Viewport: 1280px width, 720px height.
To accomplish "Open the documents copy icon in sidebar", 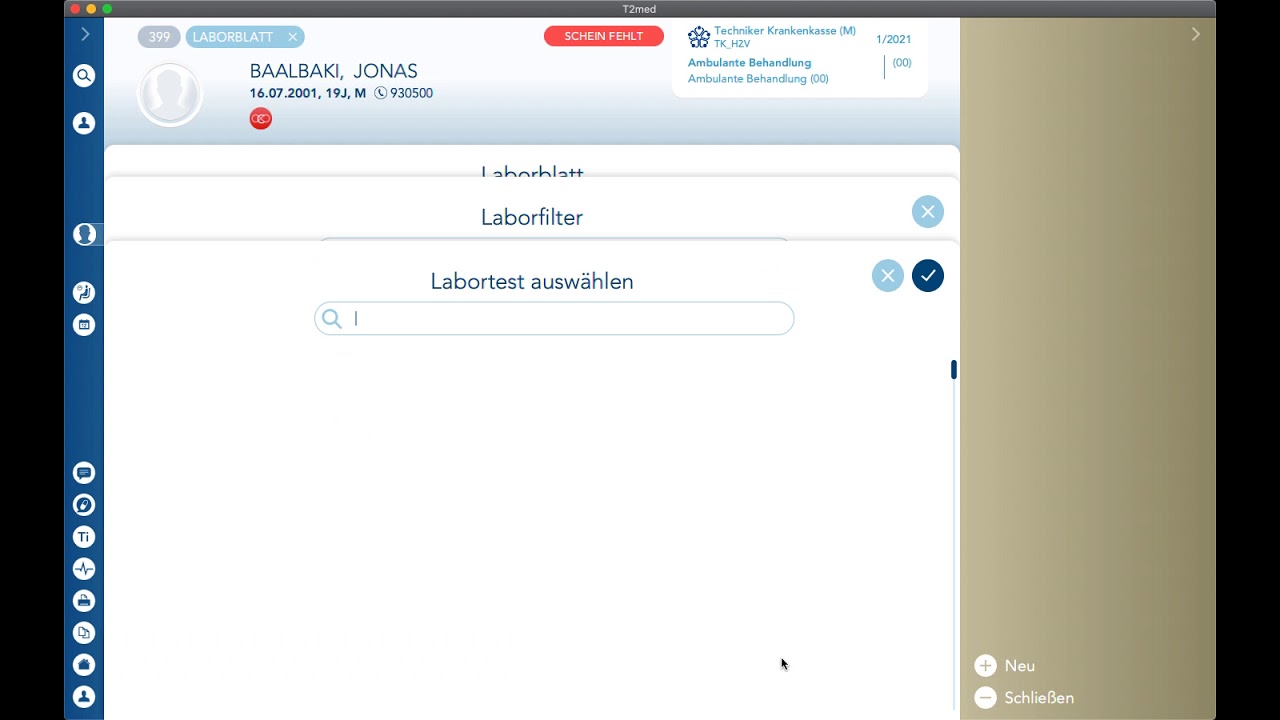I will 84,633.
